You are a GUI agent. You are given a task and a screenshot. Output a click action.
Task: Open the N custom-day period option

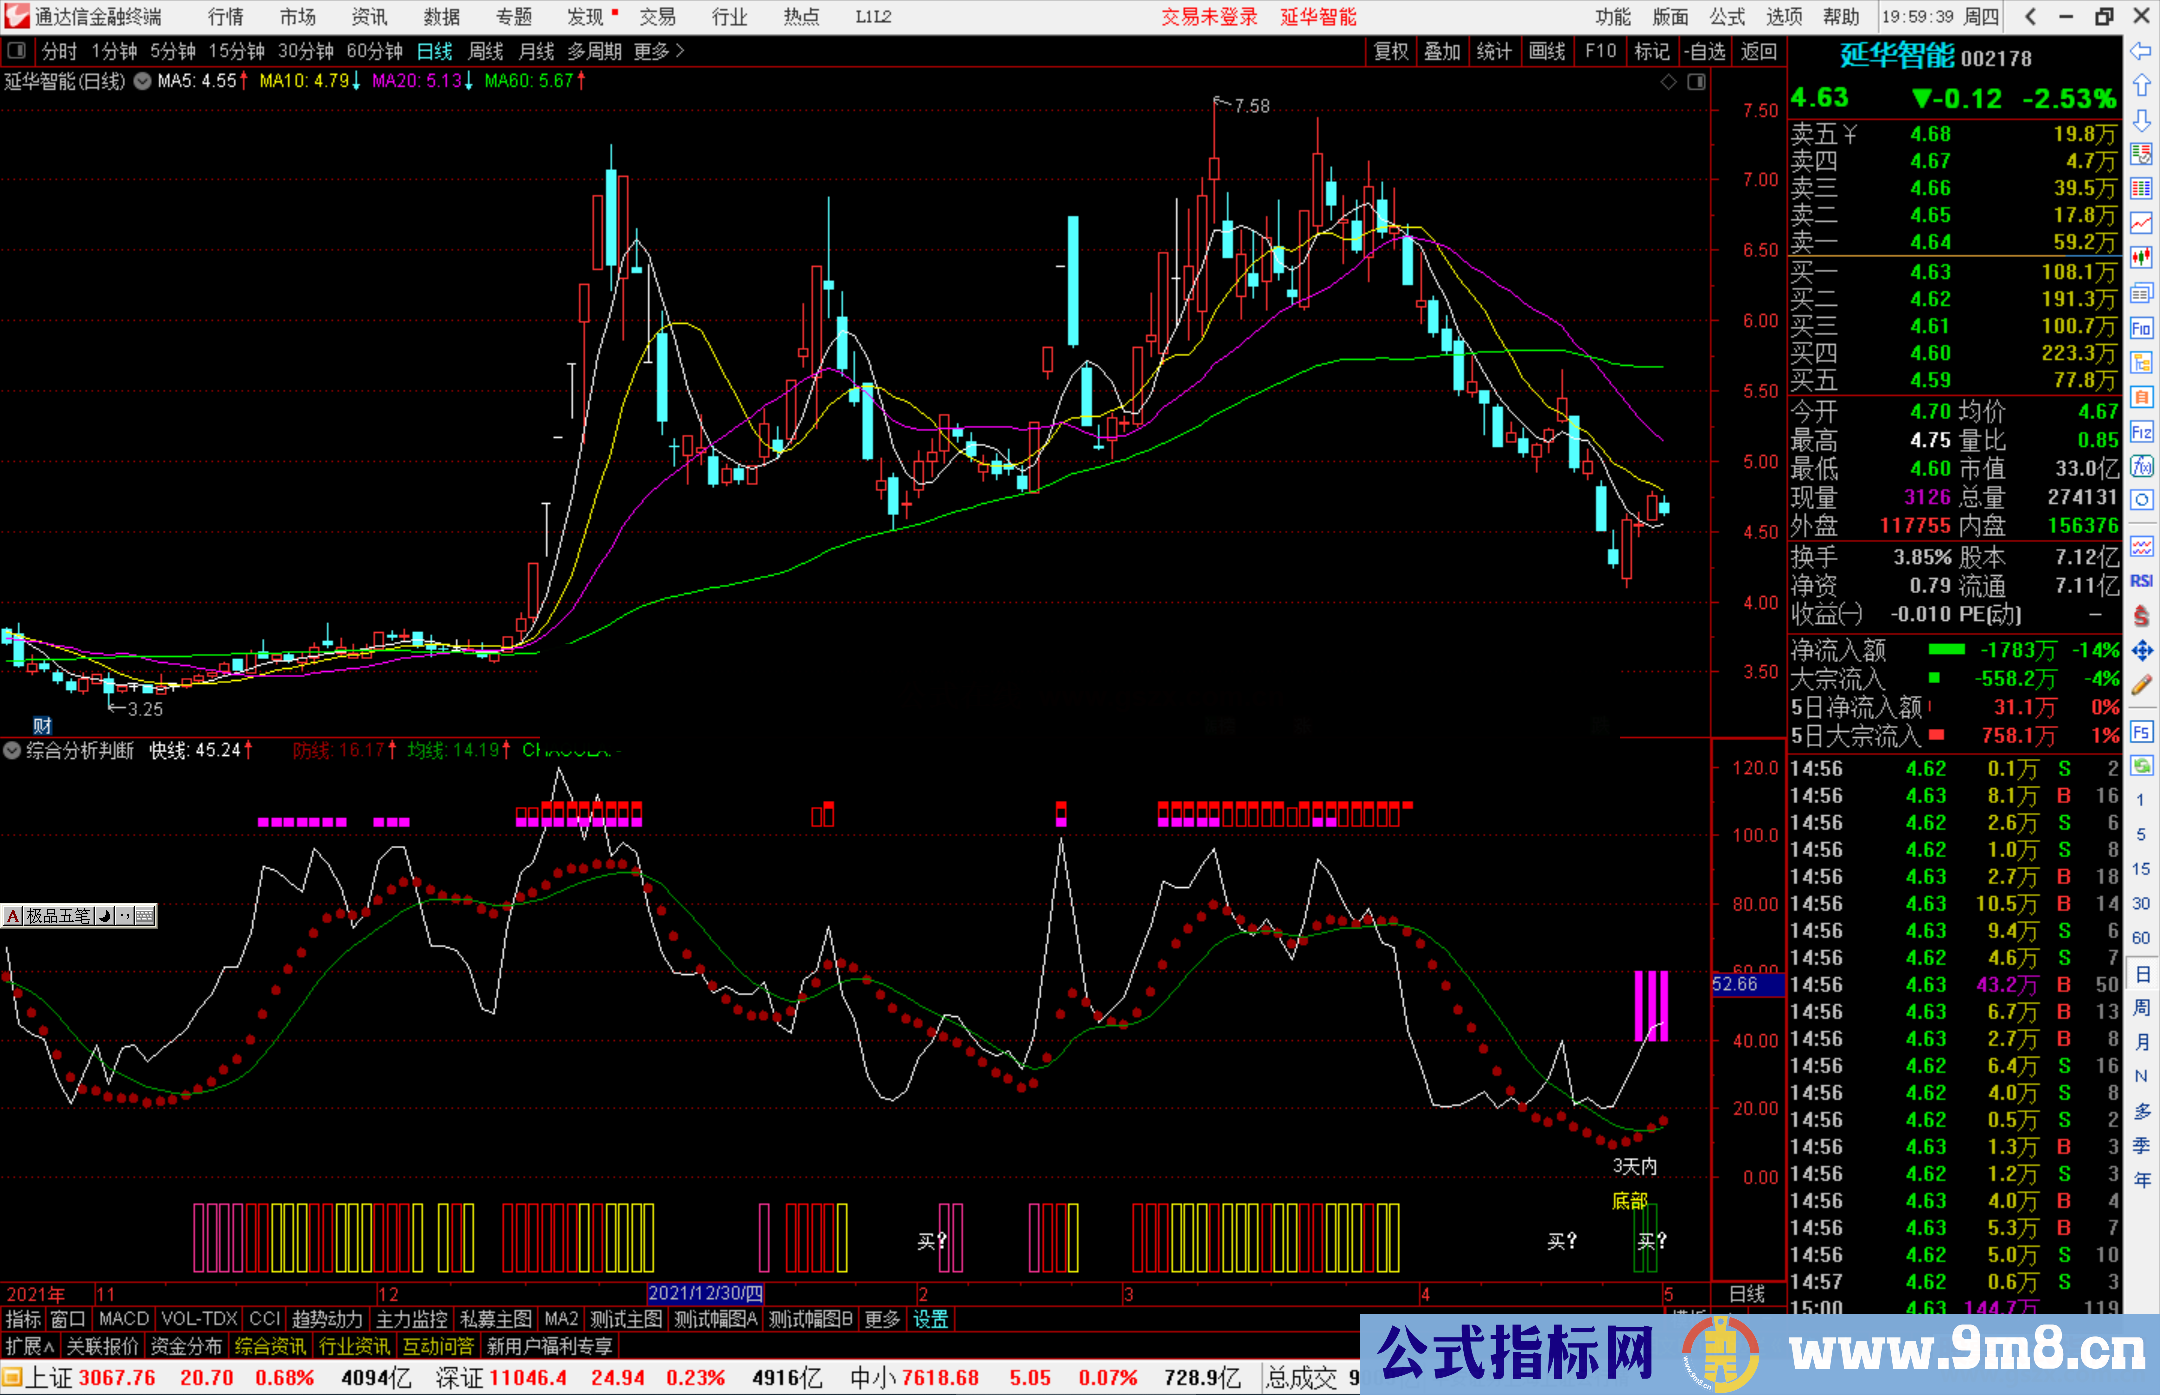click(x=2141, y=1076)
